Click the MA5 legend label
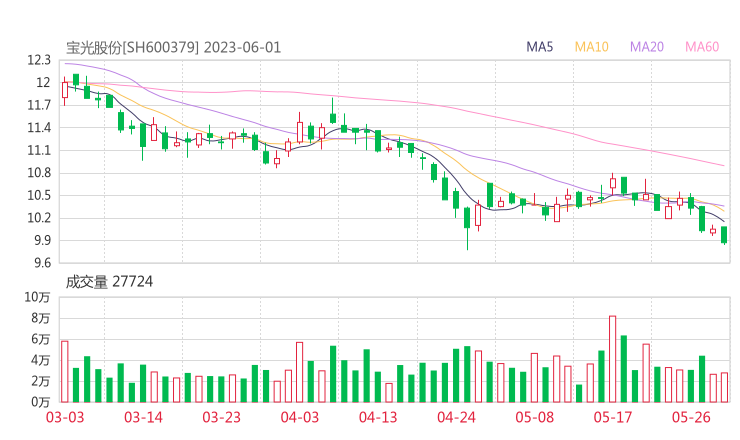 pyautogui.click(x=539, y=47)
